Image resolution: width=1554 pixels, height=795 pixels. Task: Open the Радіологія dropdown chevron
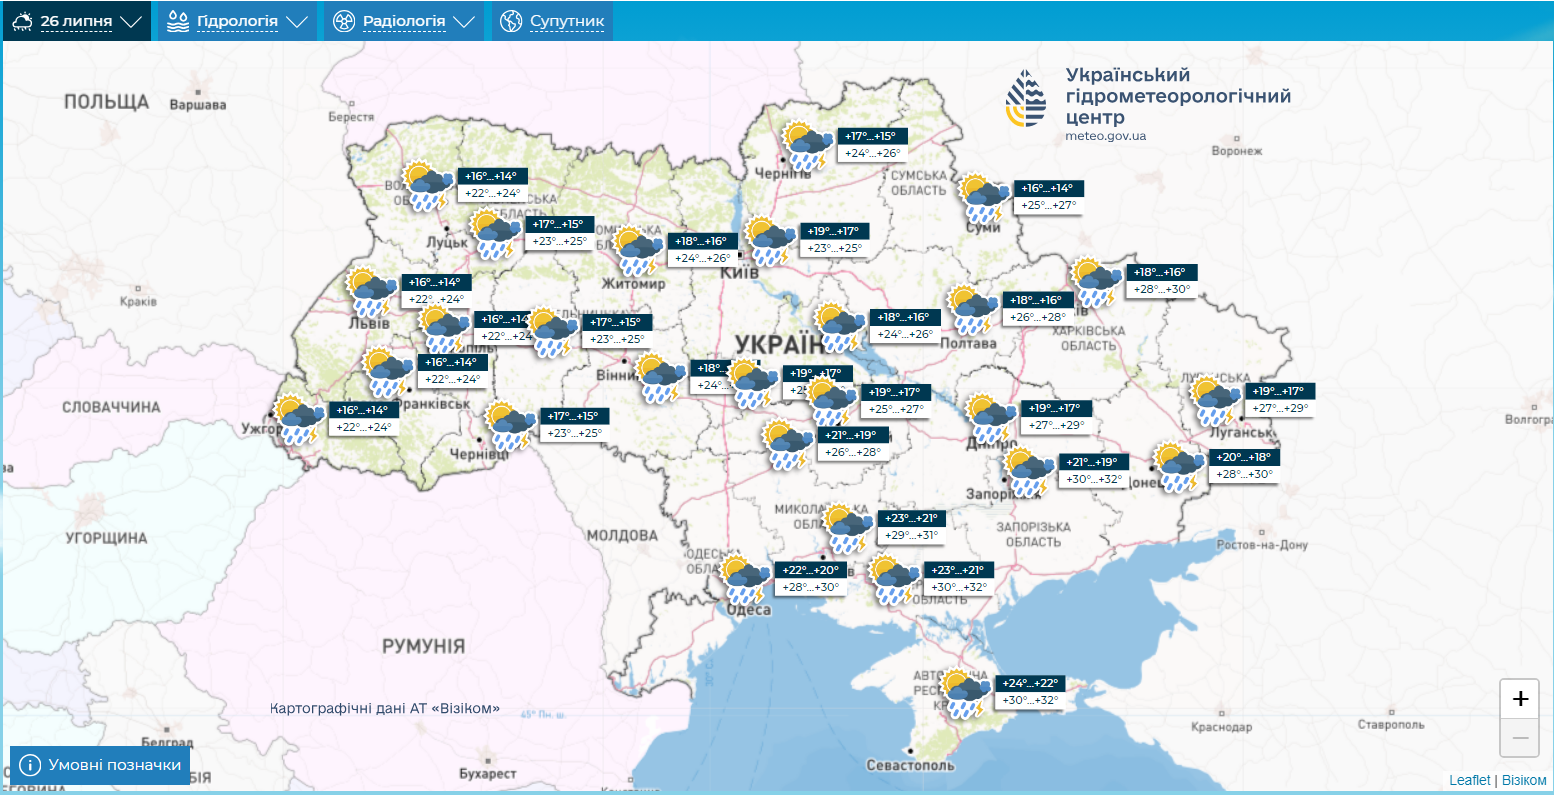tap(462, 20)
